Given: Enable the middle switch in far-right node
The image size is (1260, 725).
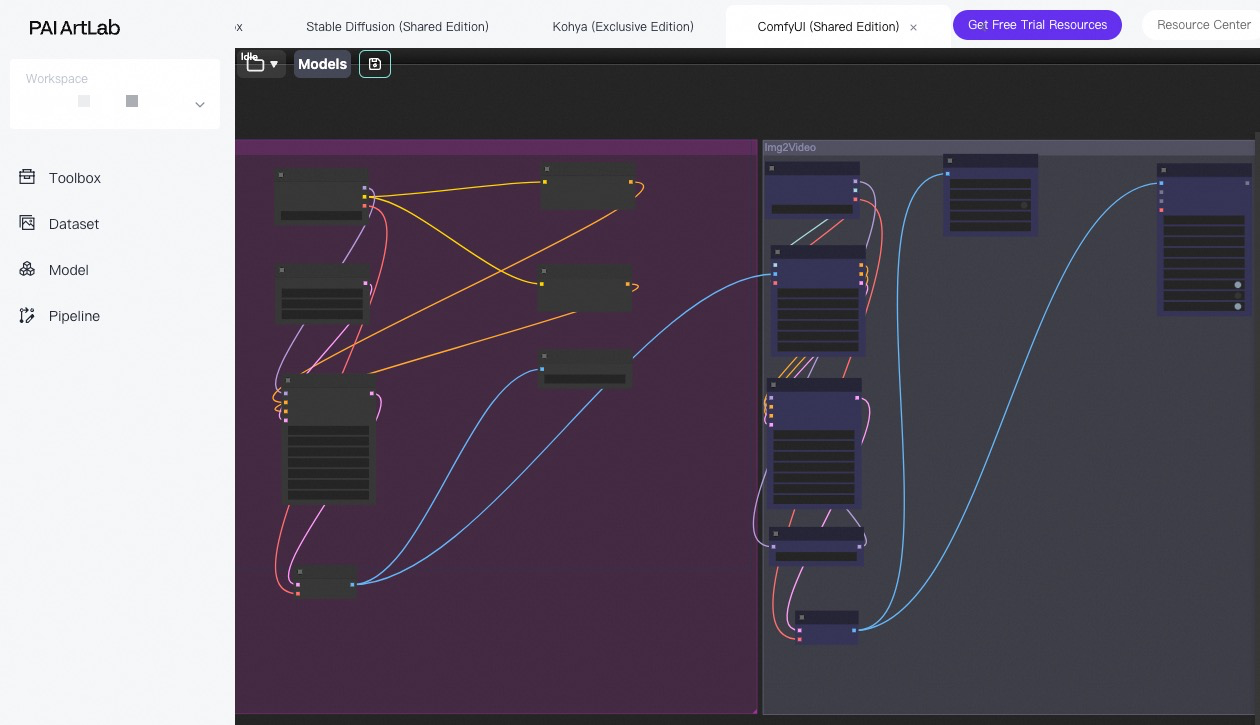Looking at the screenshot, I should (1237, 296).
